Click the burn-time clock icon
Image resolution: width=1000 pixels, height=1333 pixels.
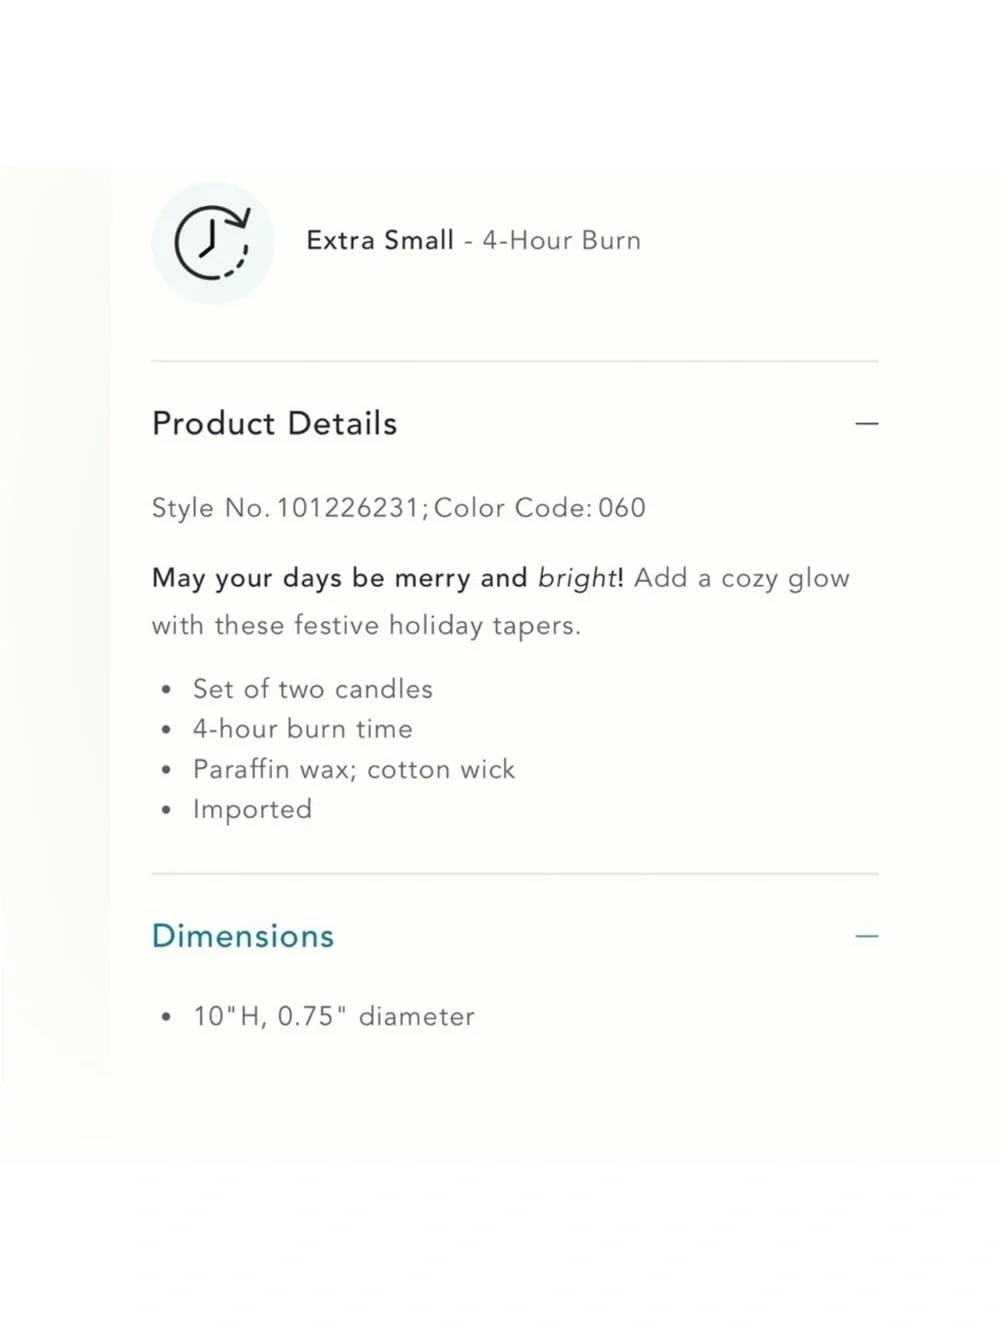point(212,243)
